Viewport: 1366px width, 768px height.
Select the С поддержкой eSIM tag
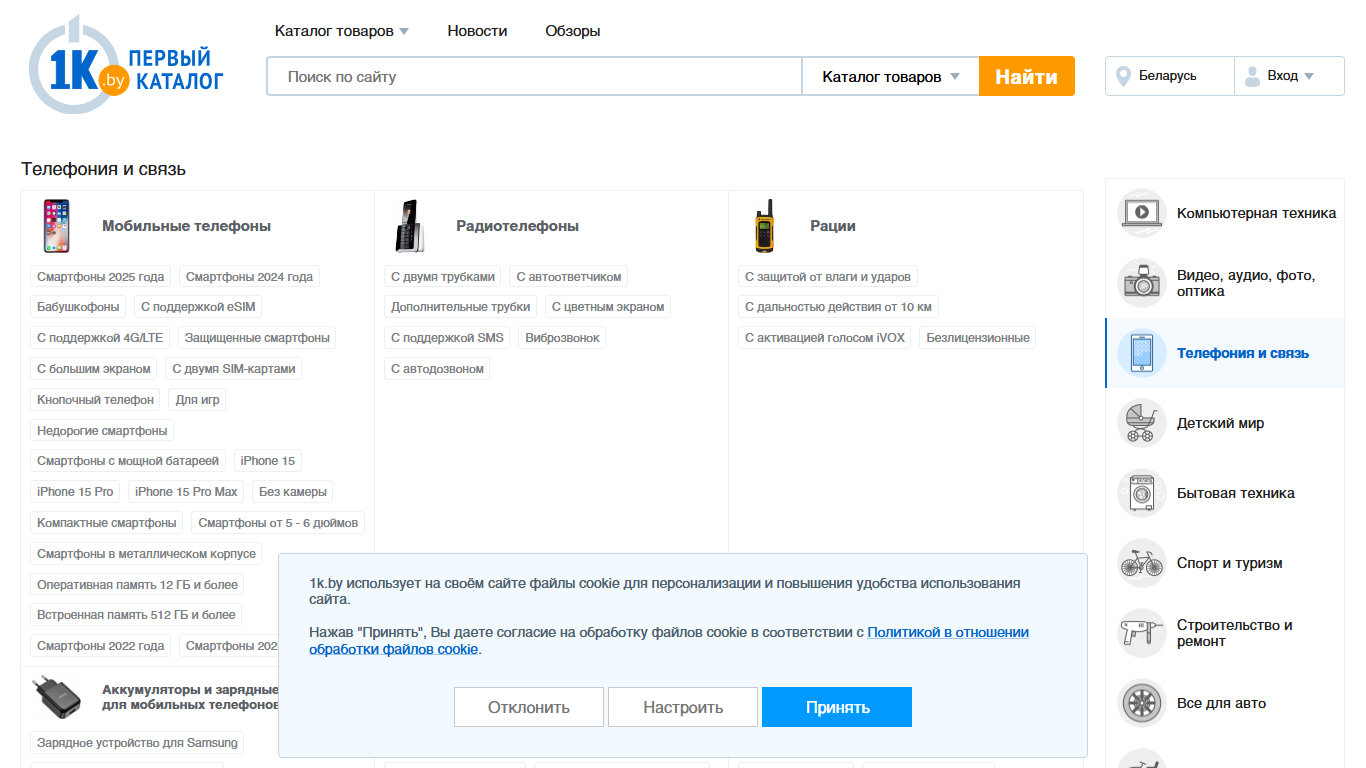click(198, 307)
